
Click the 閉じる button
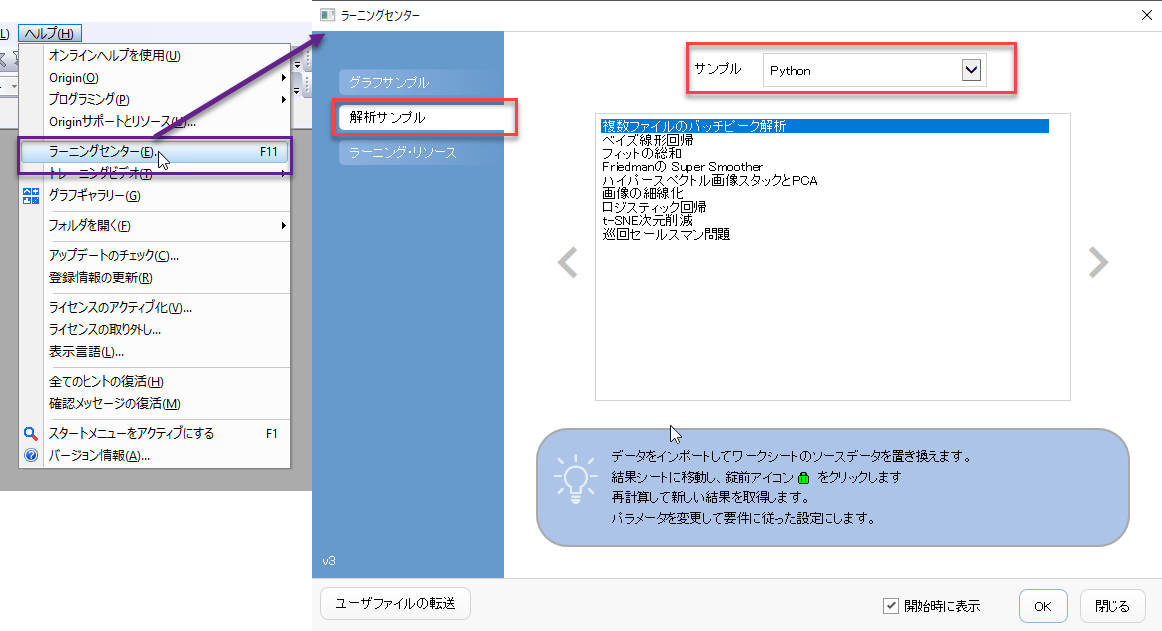(x=1112, y=606)
